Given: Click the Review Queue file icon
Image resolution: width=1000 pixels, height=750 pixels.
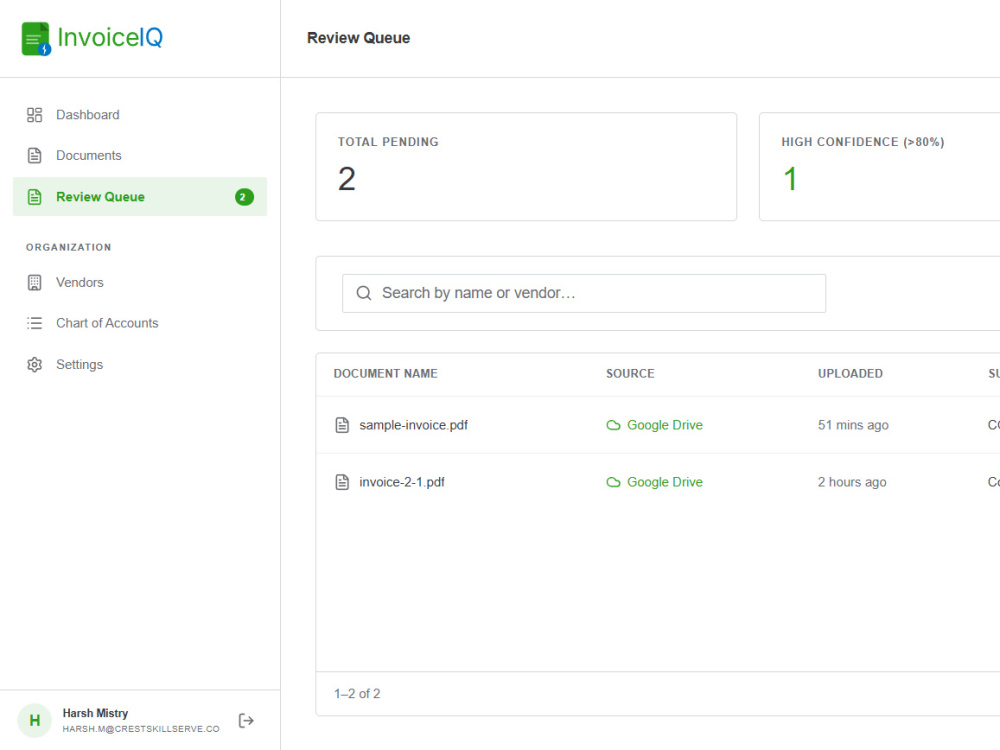Looking at the screenshot, I should [x=34, y=197].
